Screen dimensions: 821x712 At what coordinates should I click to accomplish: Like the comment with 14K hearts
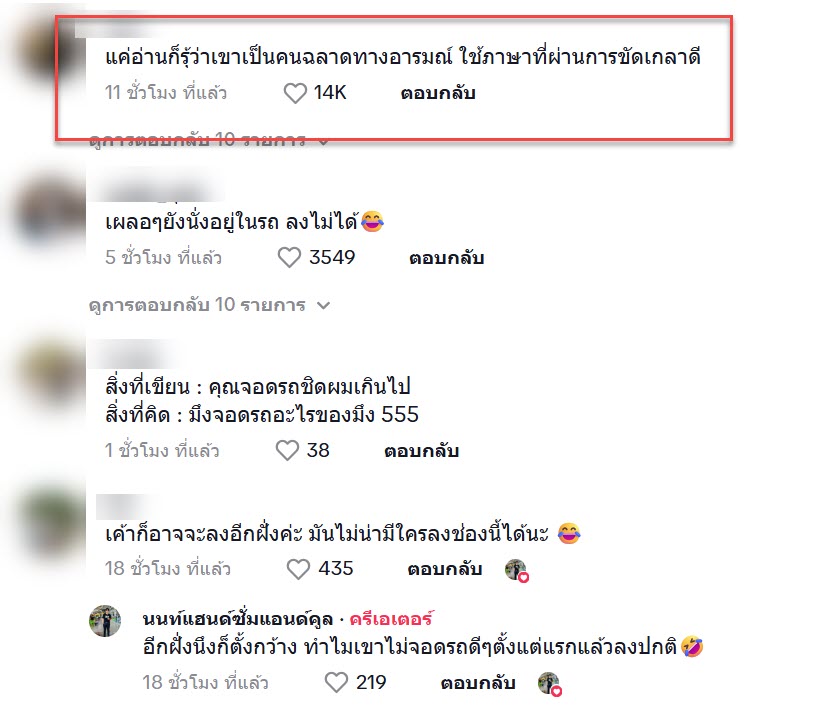click(295, 94)
